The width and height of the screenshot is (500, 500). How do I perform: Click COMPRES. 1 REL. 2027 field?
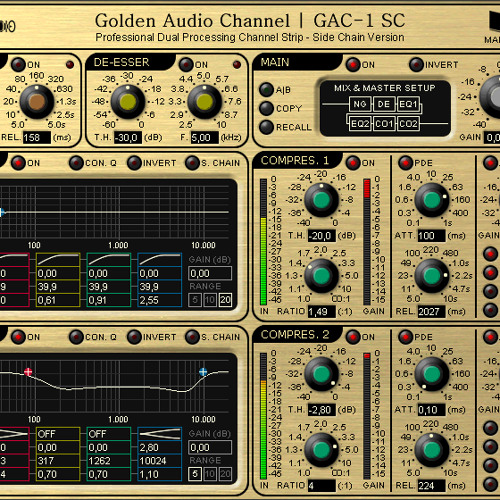(431, 312)
